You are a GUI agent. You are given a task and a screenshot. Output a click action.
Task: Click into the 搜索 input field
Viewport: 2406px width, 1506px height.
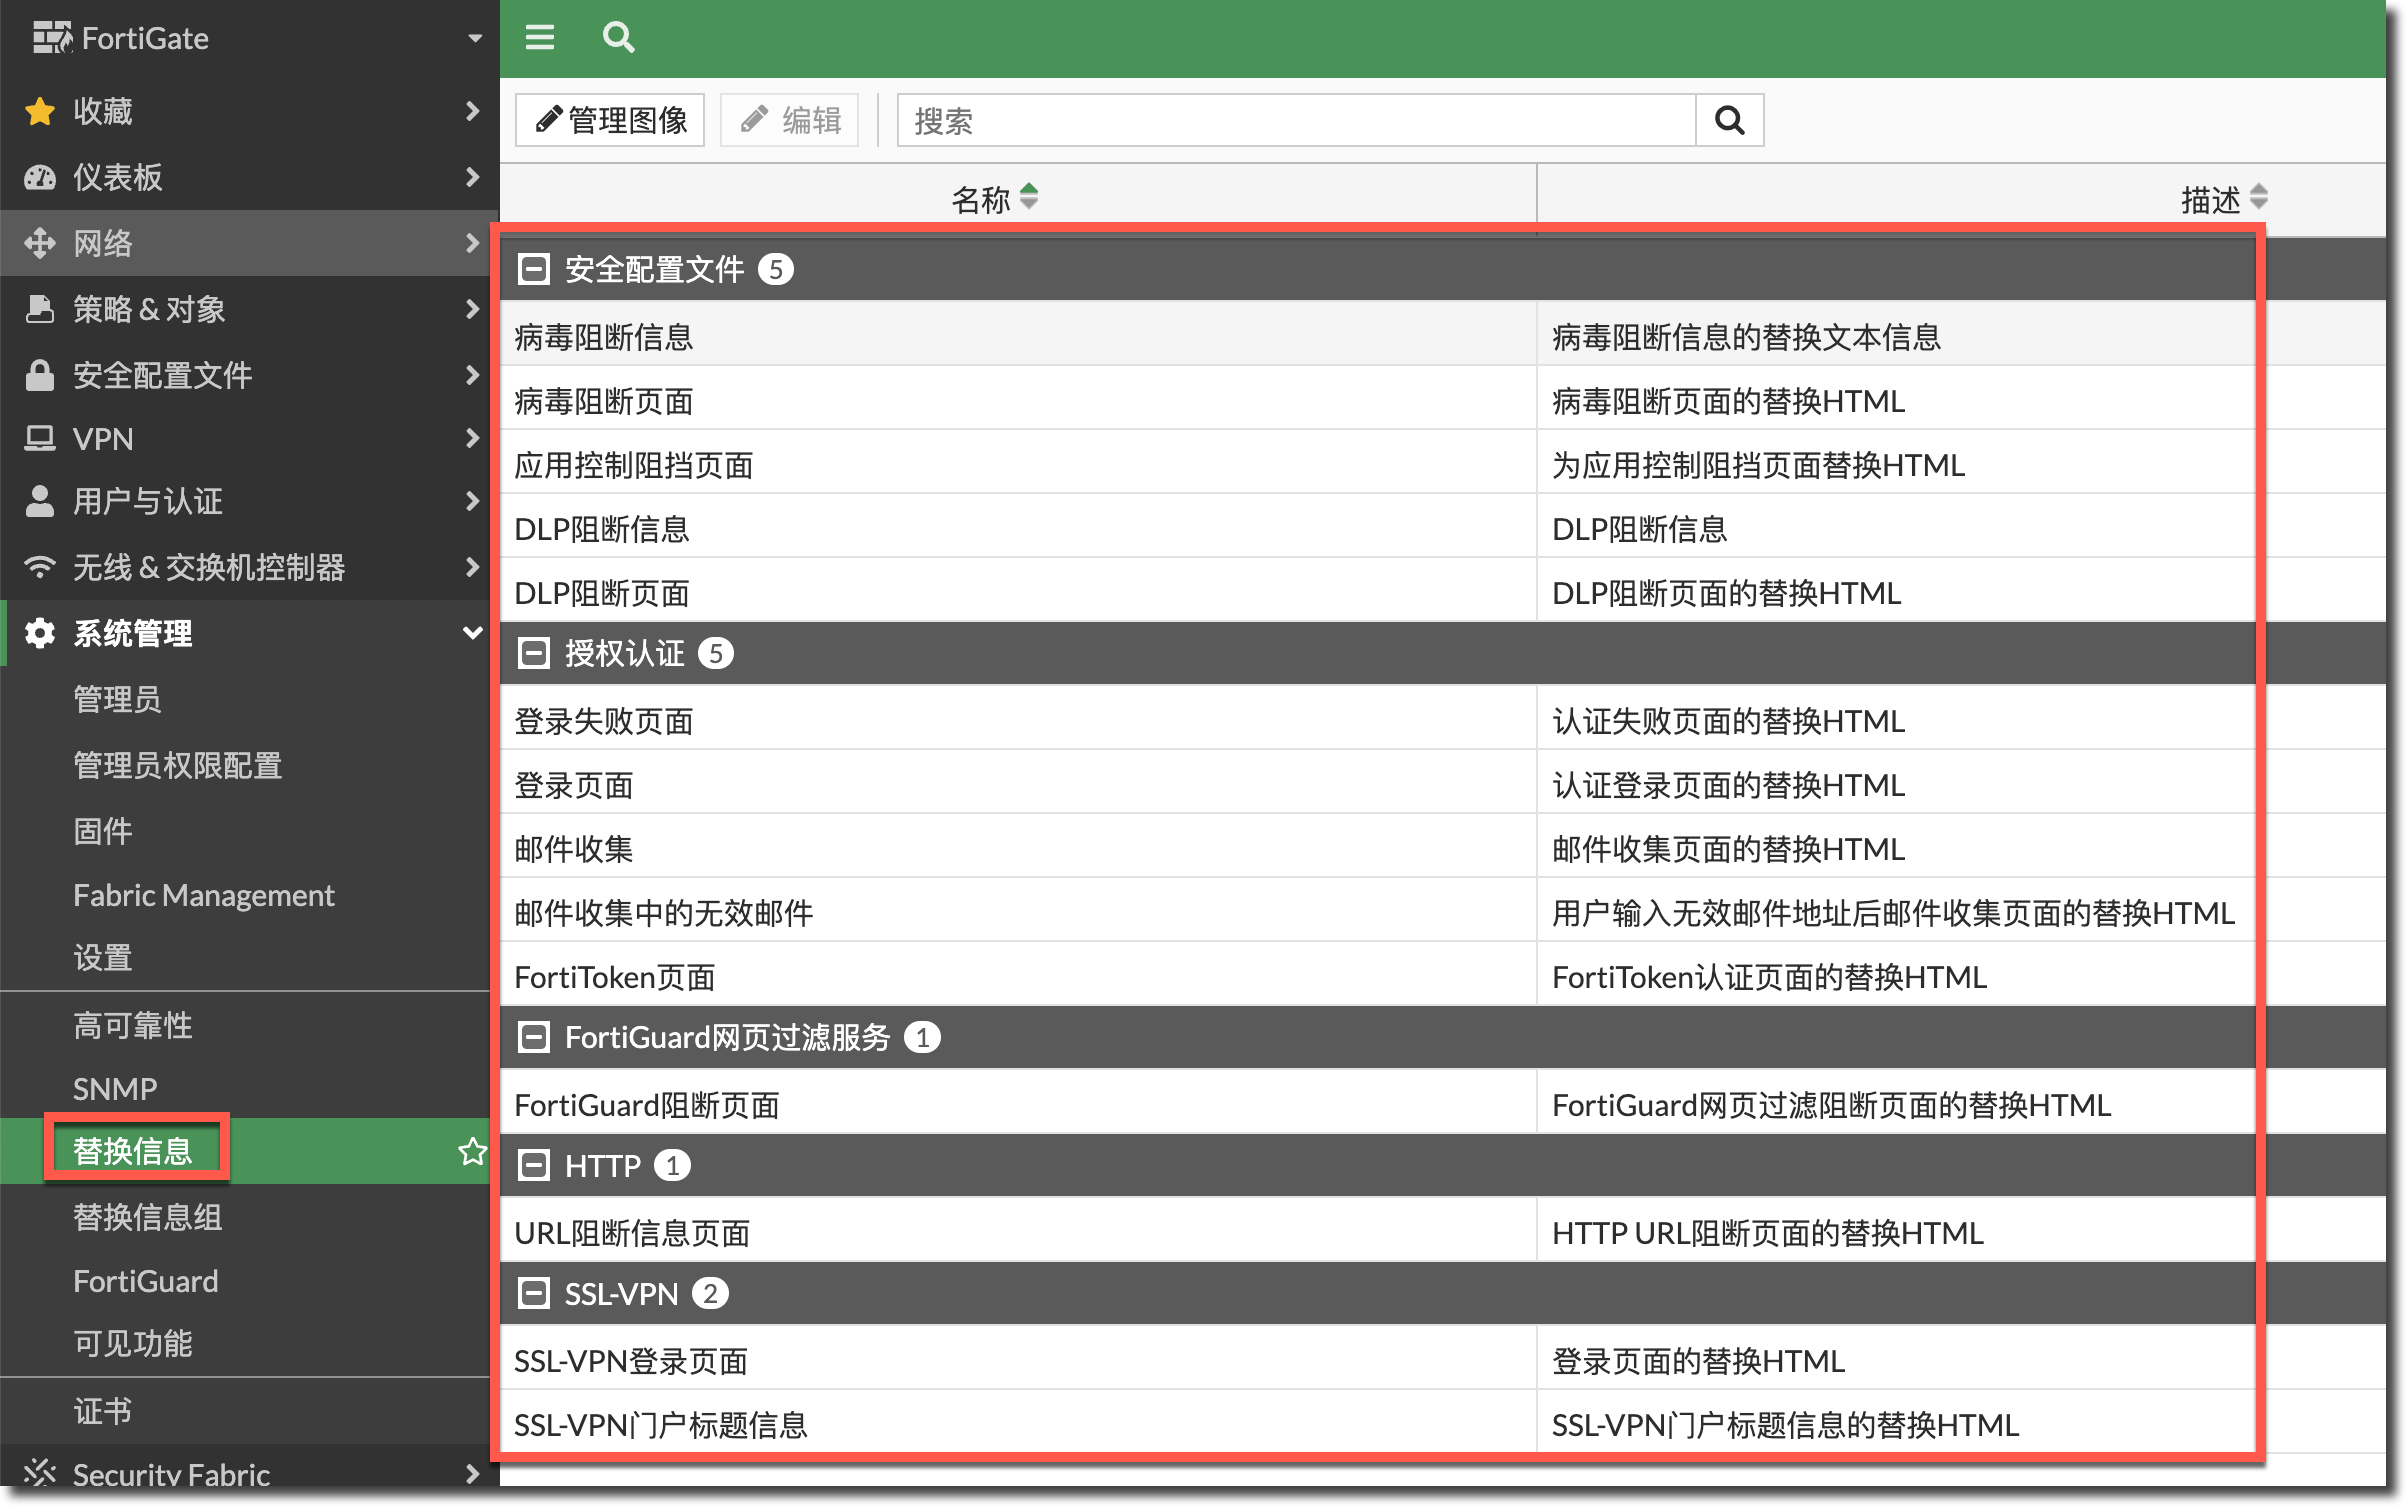pos(1295,121)
